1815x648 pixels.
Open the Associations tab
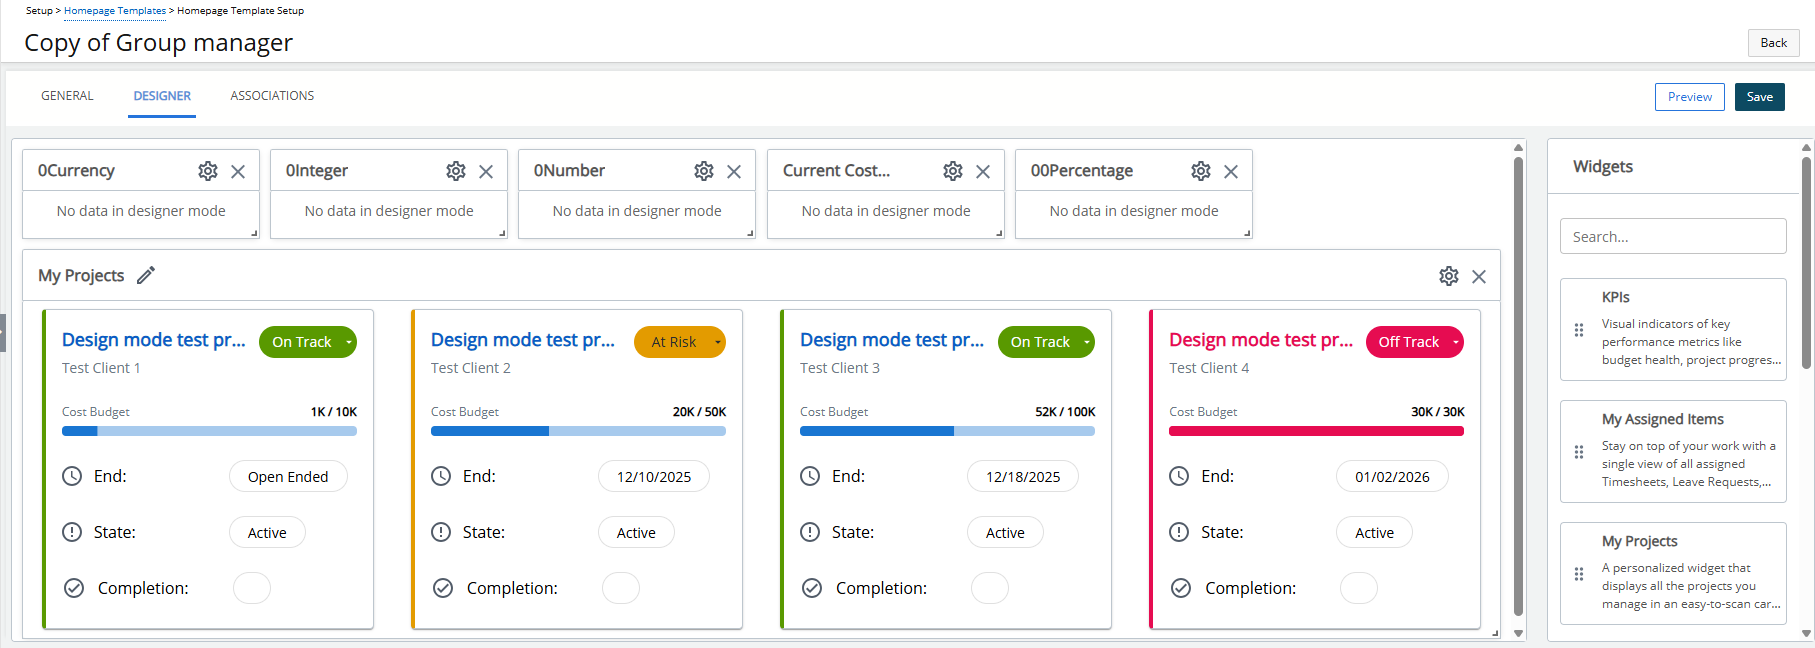pyautogui.click(x=272, y=96)
